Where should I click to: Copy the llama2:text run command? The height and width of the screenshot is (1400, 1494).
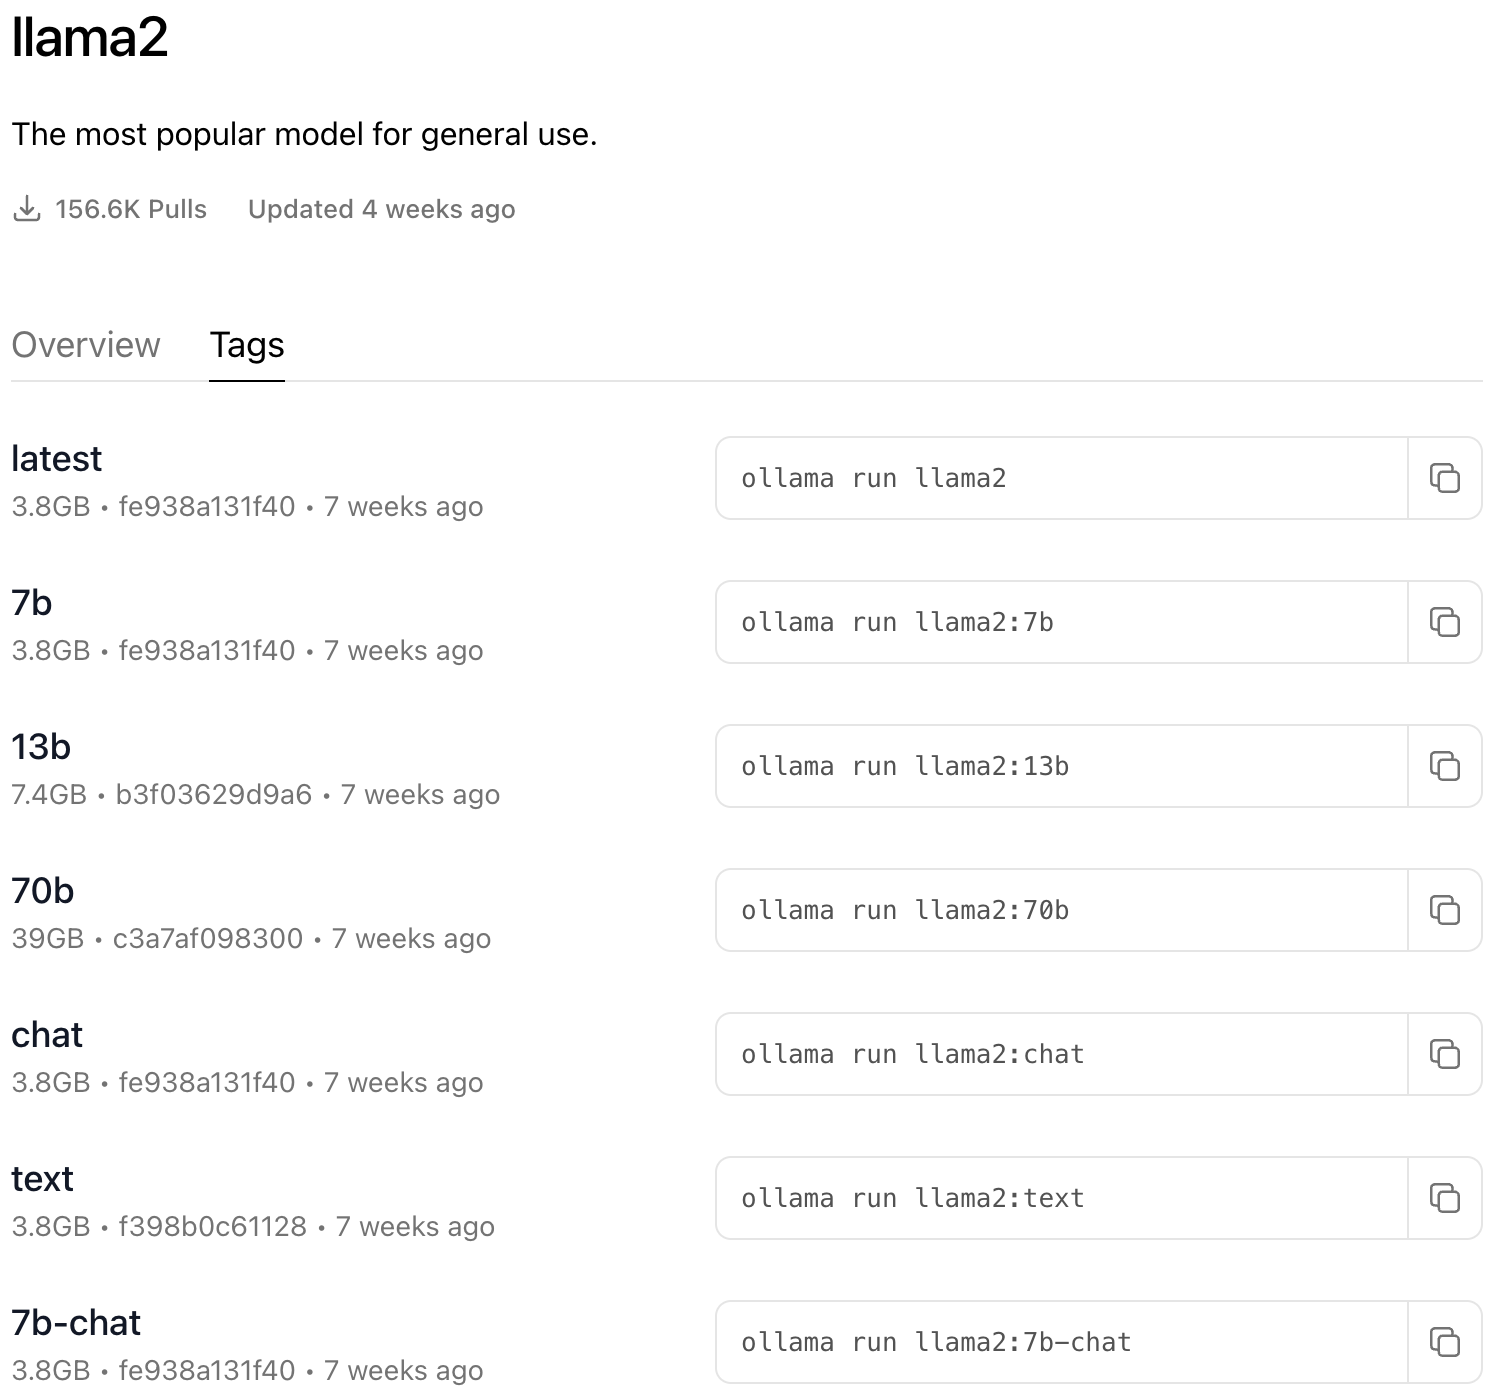click(x=1444, y=1198)
